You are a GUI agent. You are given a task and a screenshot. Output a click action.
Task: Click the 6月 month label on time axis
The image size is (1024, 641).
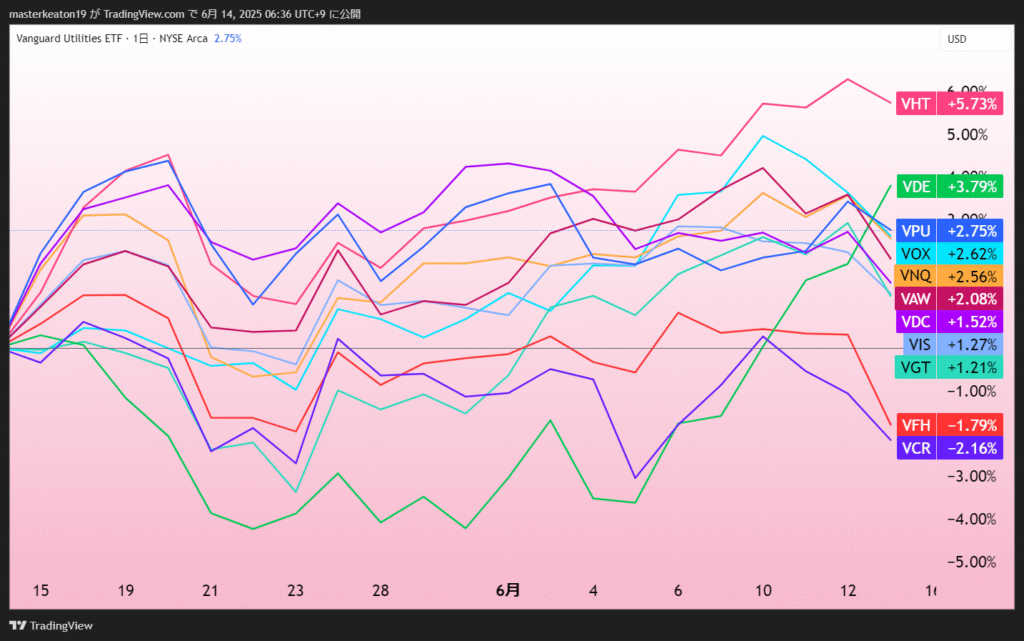click(508, 591)
